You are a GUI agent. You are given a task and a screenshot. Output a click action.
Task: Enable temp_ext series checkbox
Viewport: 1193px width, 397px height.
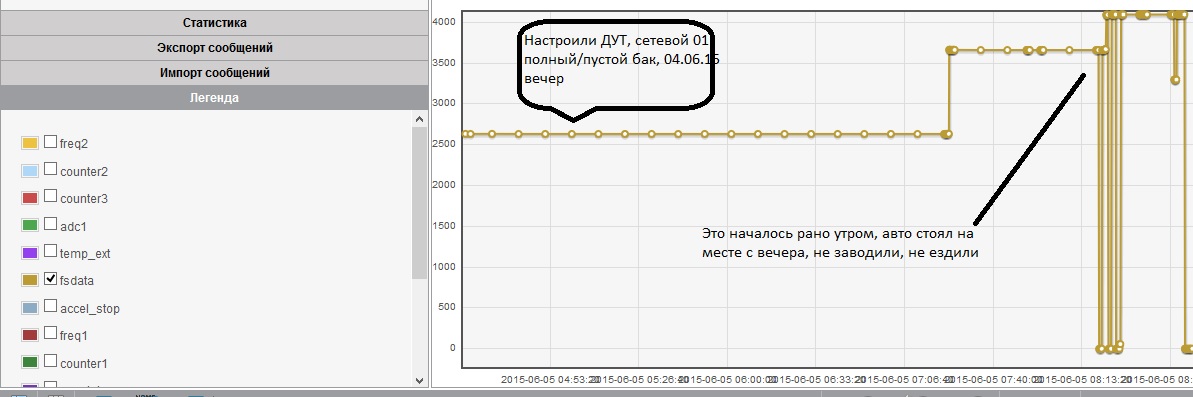tap(50, 251)
